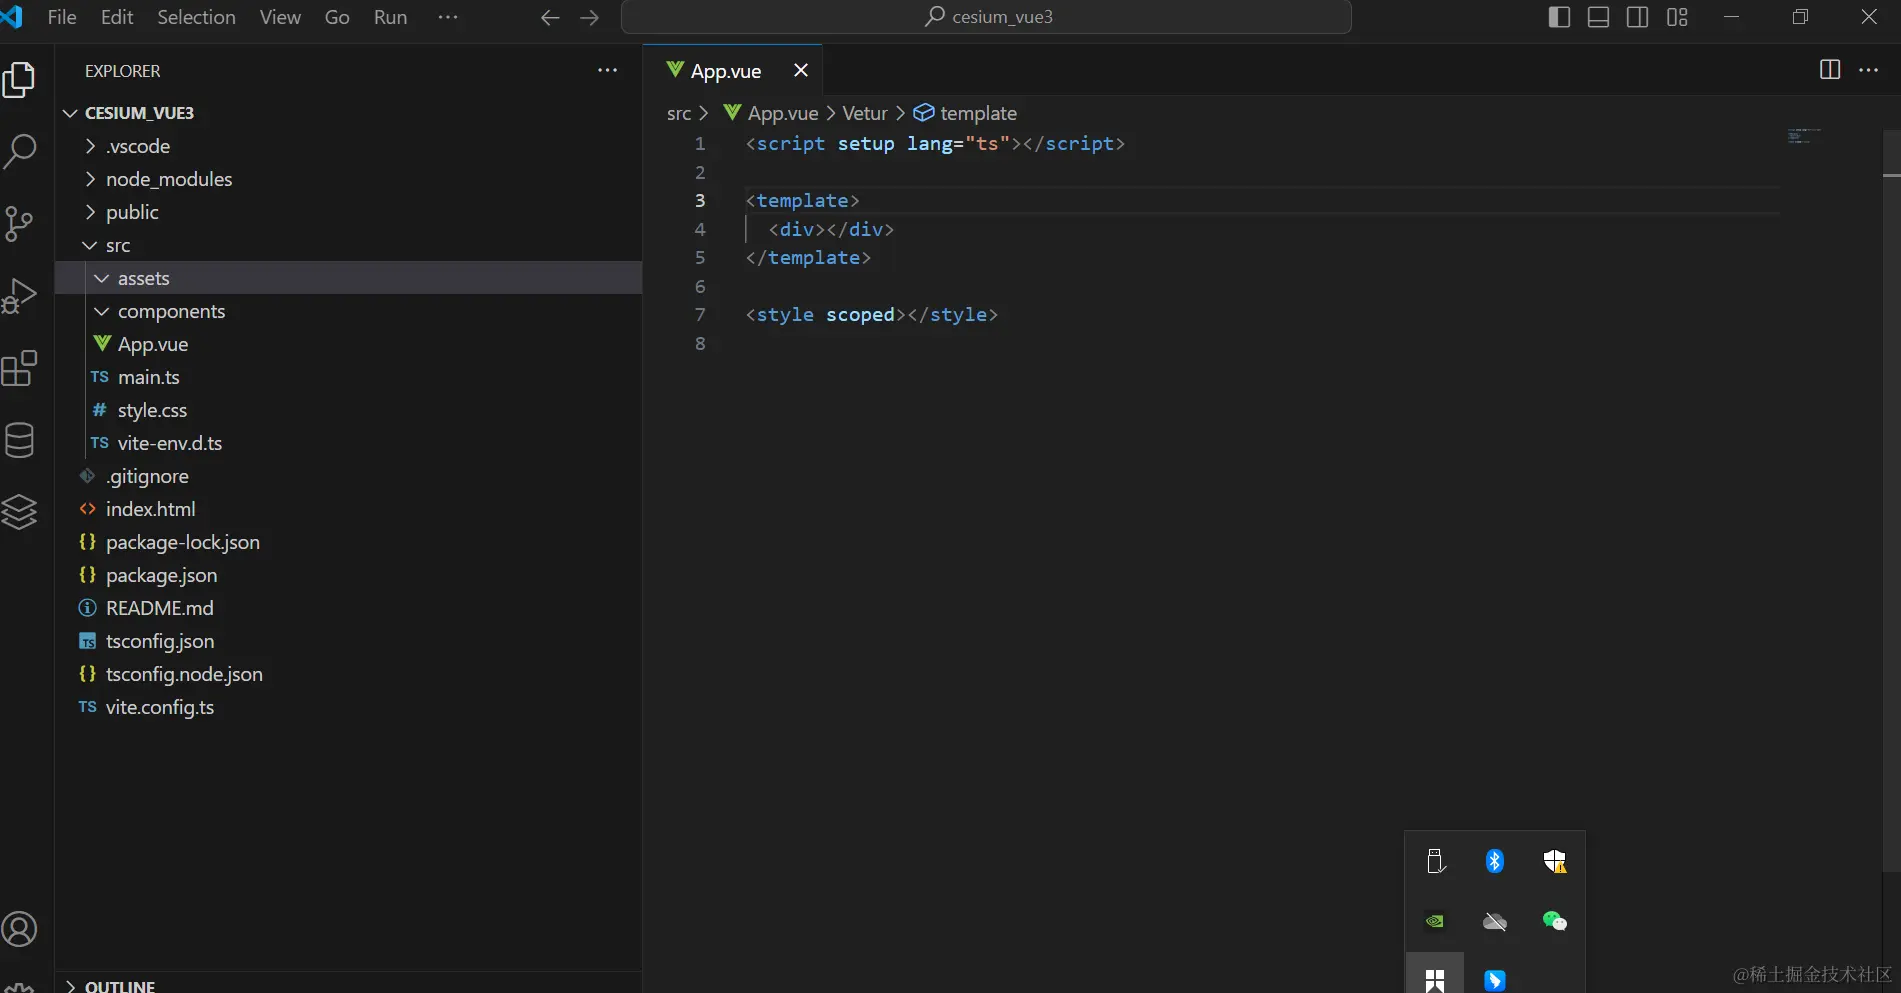
Task: Expand the node_modules folder
Action: pyautogui.click(x=168, y=179)
